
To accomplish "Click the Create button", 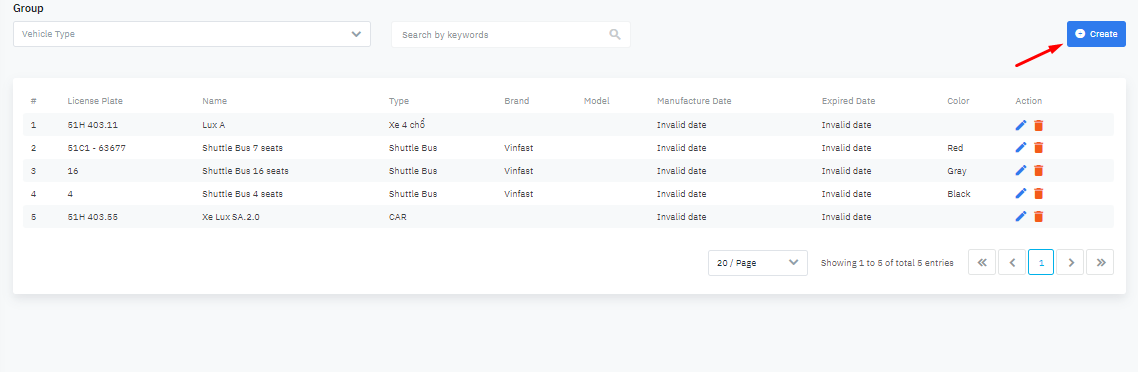I will (1096, 34).
